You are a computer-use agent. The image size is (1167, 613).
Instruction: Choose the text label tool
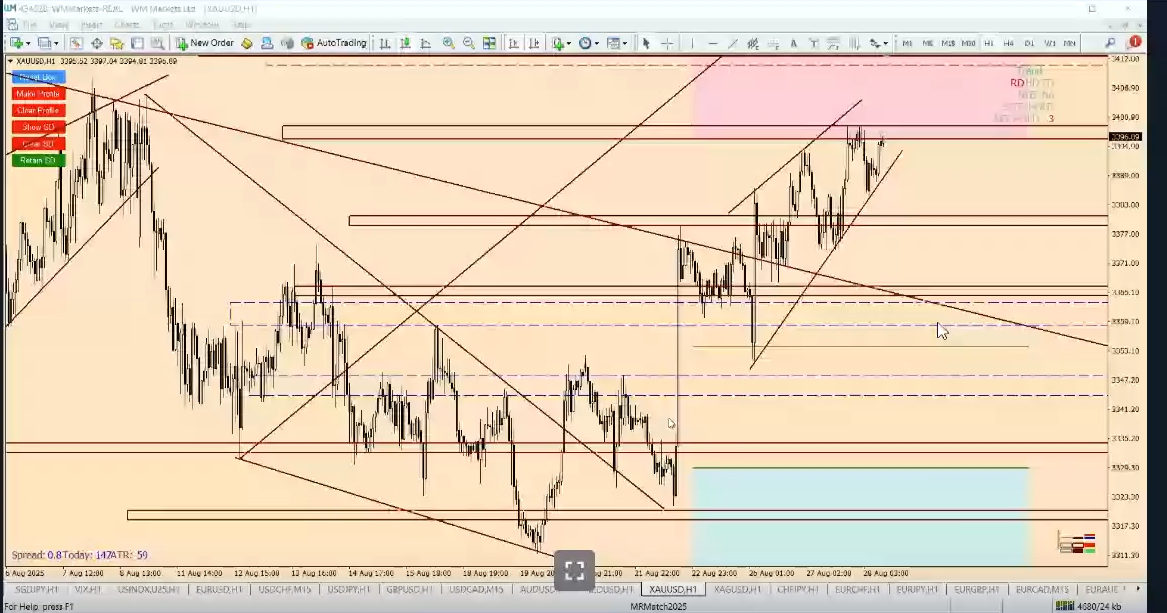794,43
